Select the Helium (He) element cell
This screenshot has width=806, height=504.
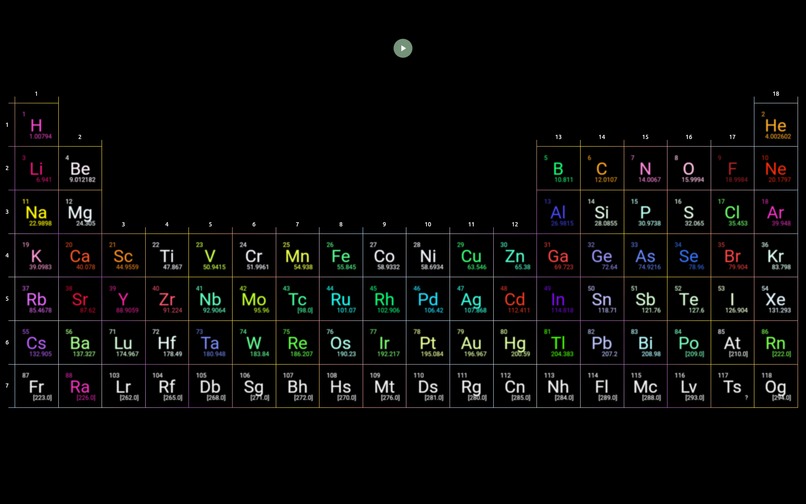click(x=776, y=125)
